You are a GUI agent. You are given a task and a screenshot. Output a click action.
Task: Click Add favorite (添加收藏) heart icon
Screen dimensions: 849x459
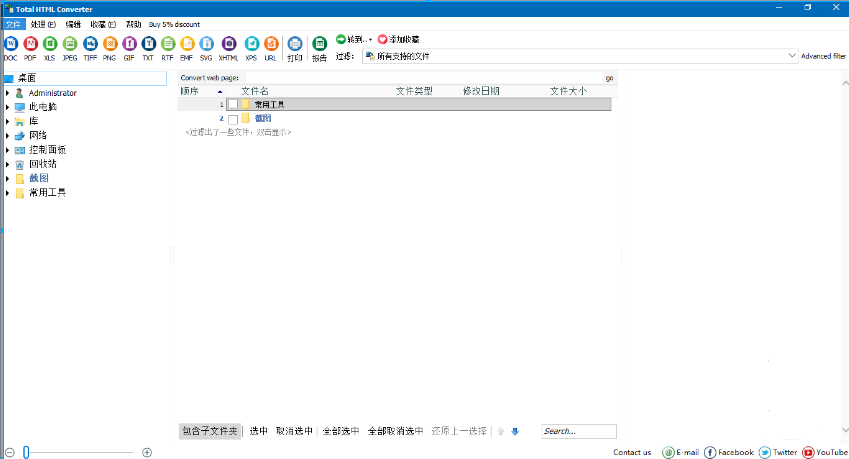382,39
